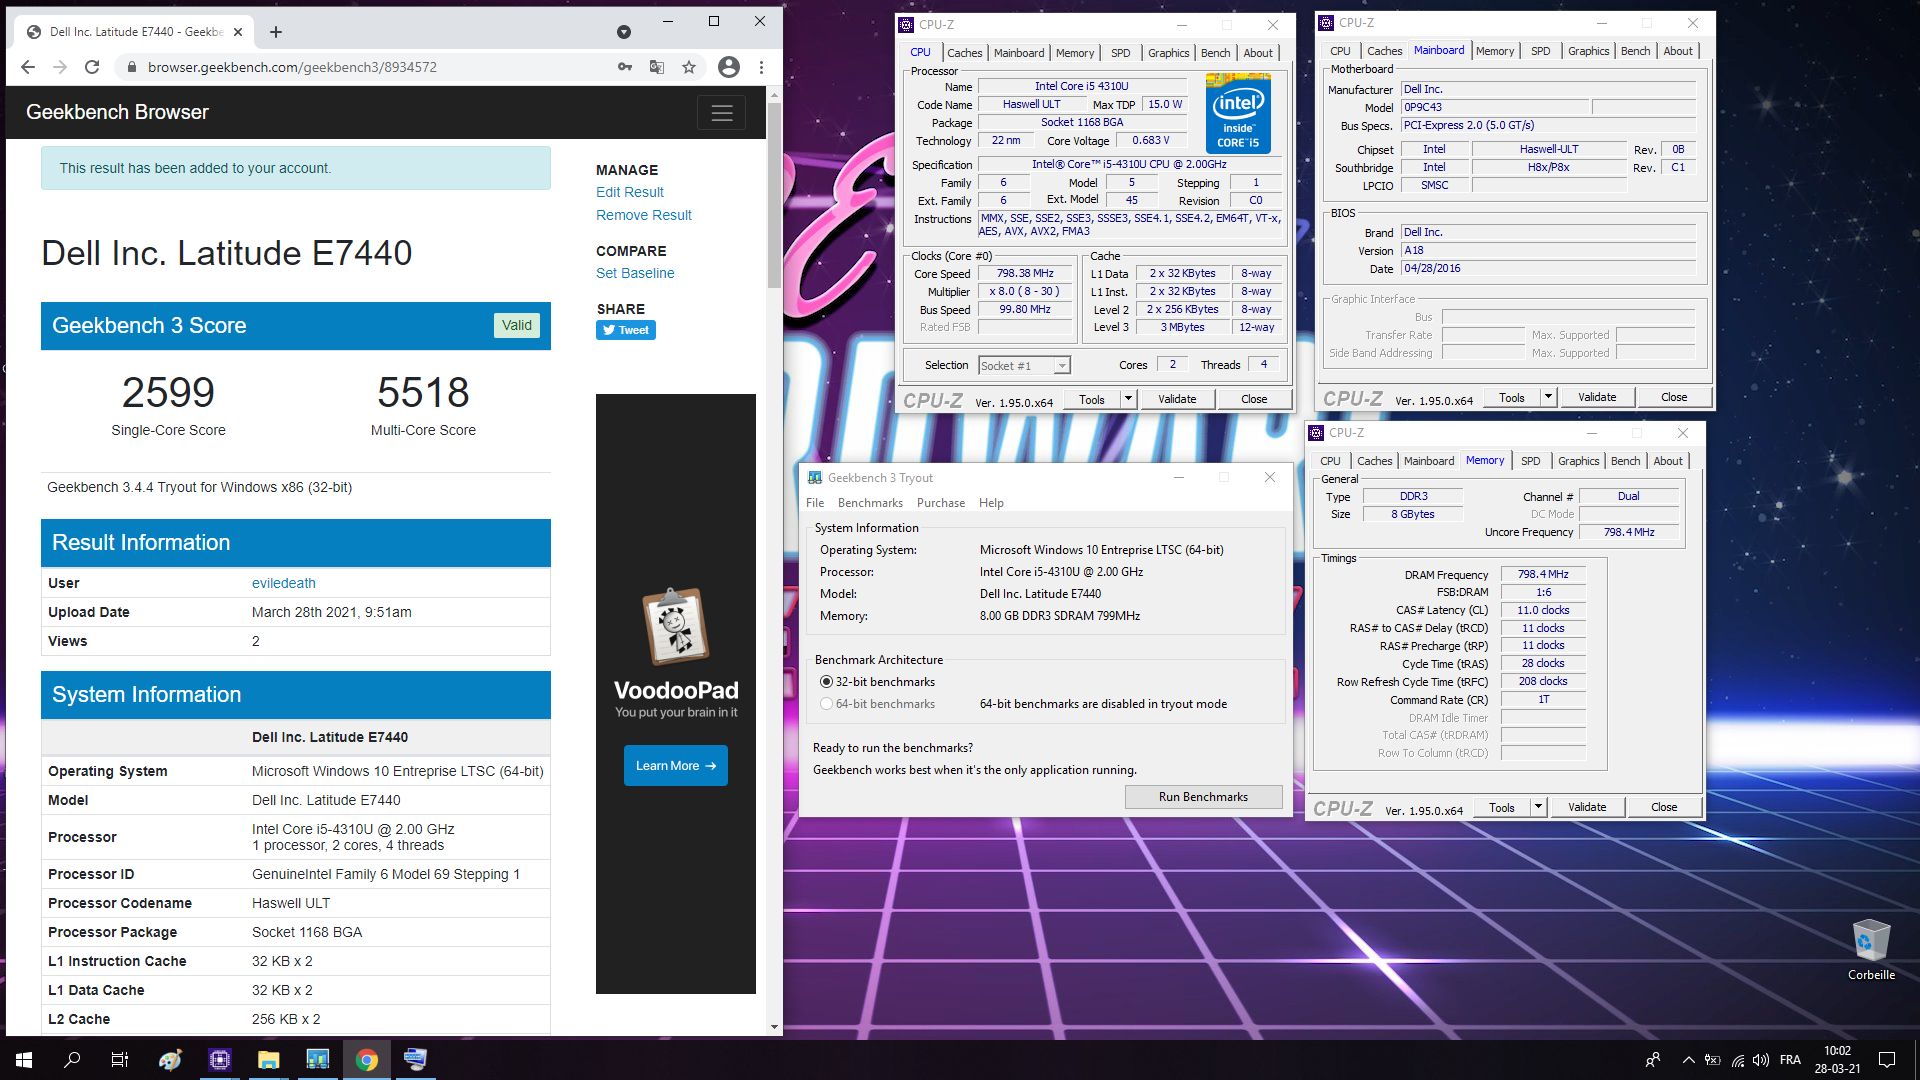Click Learn More in VoodooPad ad
Viewport: 1920px width, 1080px height.
tap(676, 766)
